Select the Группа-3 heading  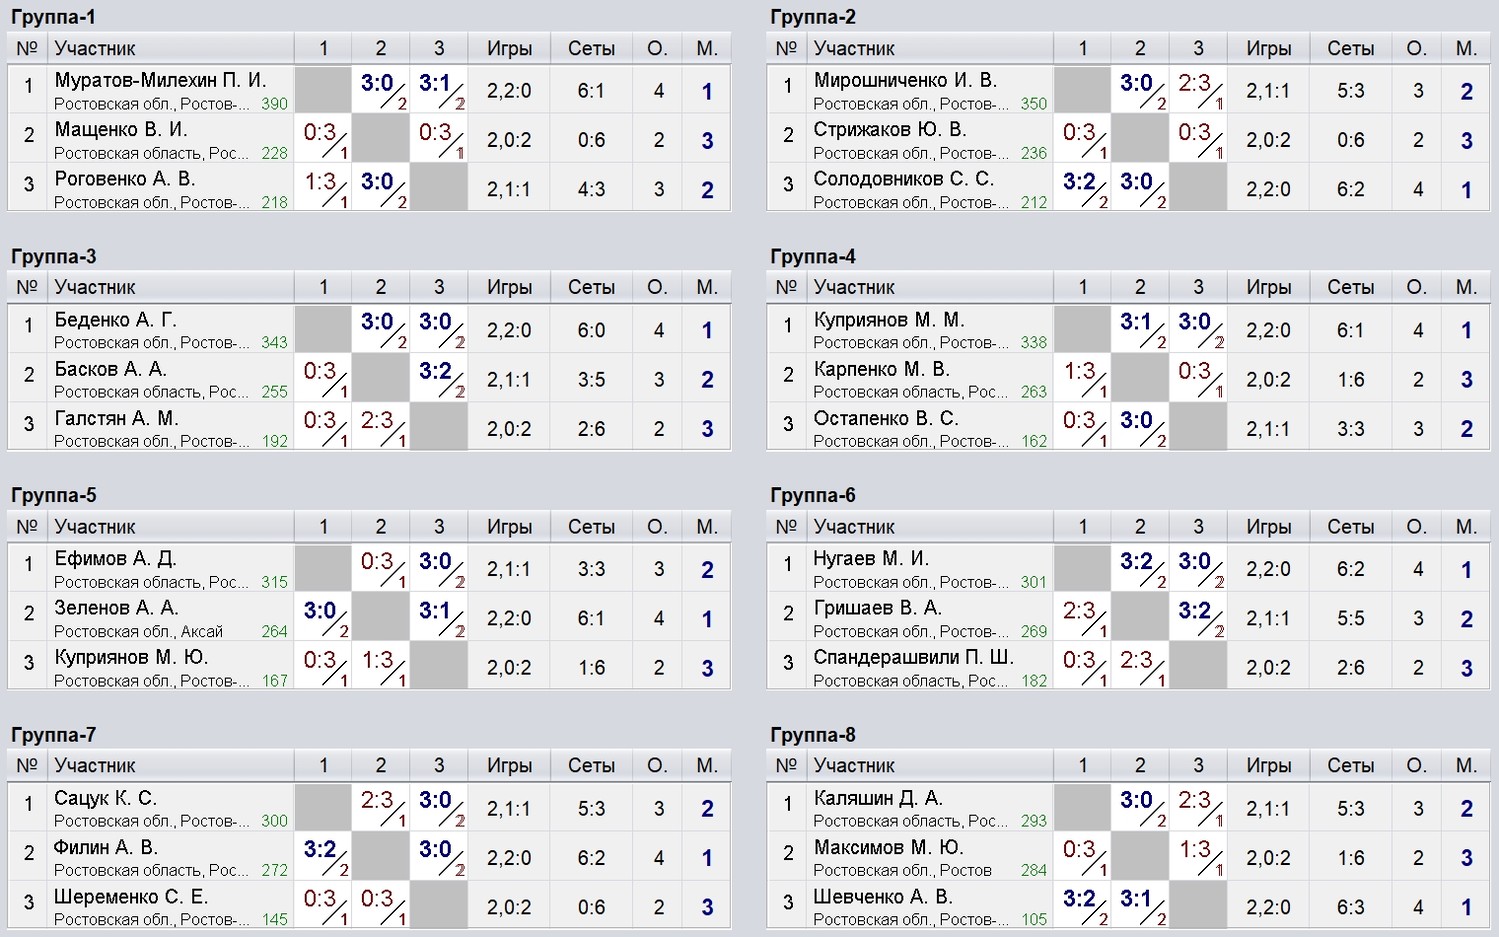[54, 256]
